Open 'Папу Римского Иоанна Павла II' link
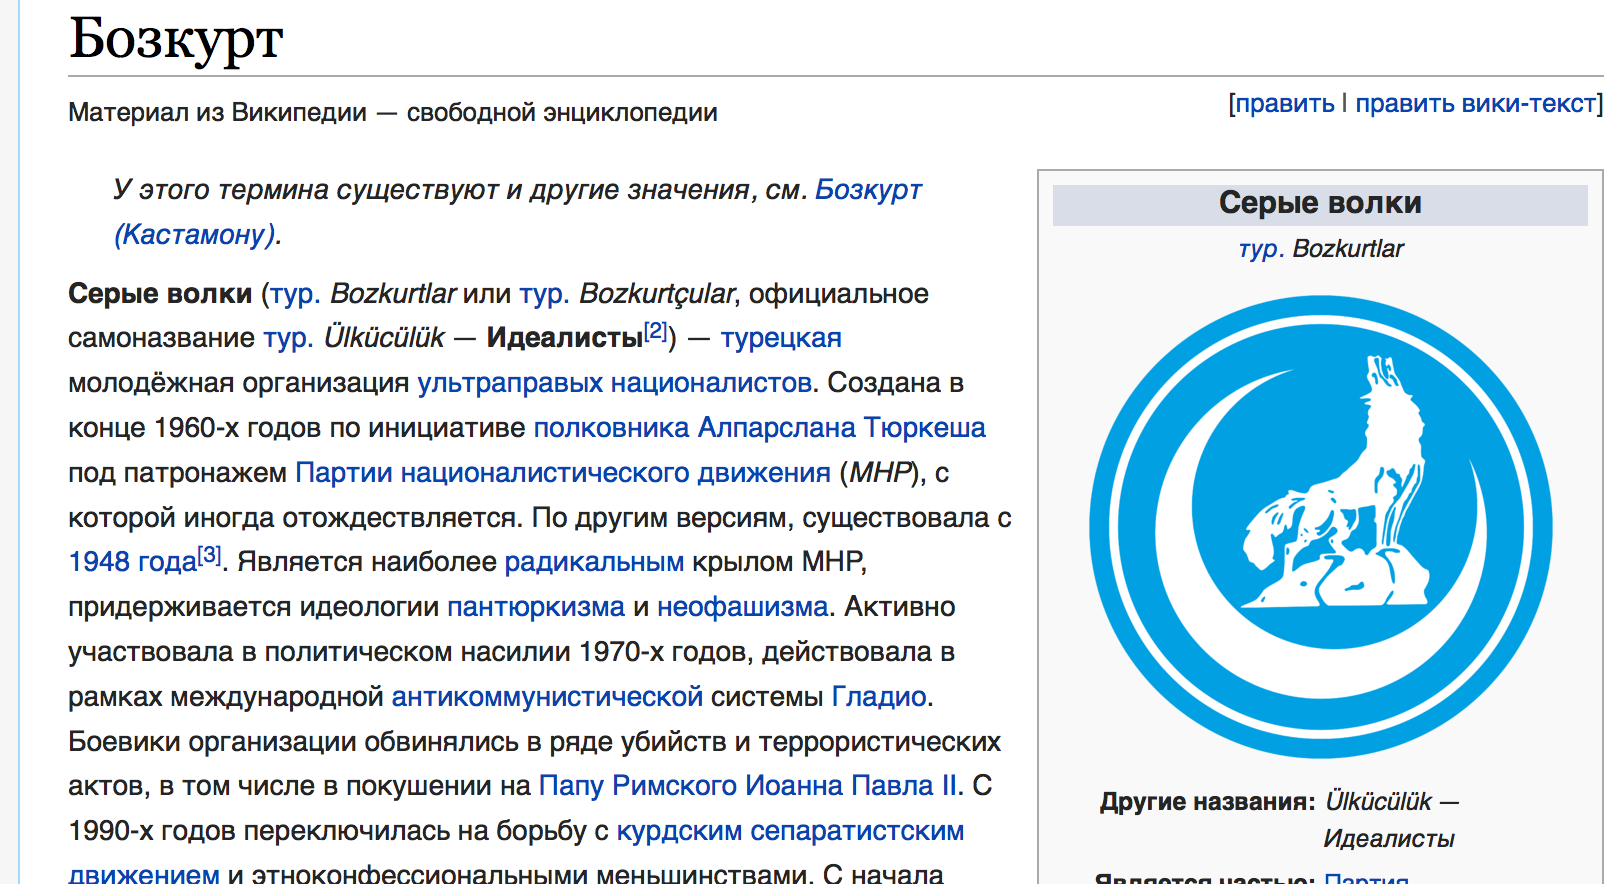The height and width of the screenshot is (884, 1622). coord(748,786)
